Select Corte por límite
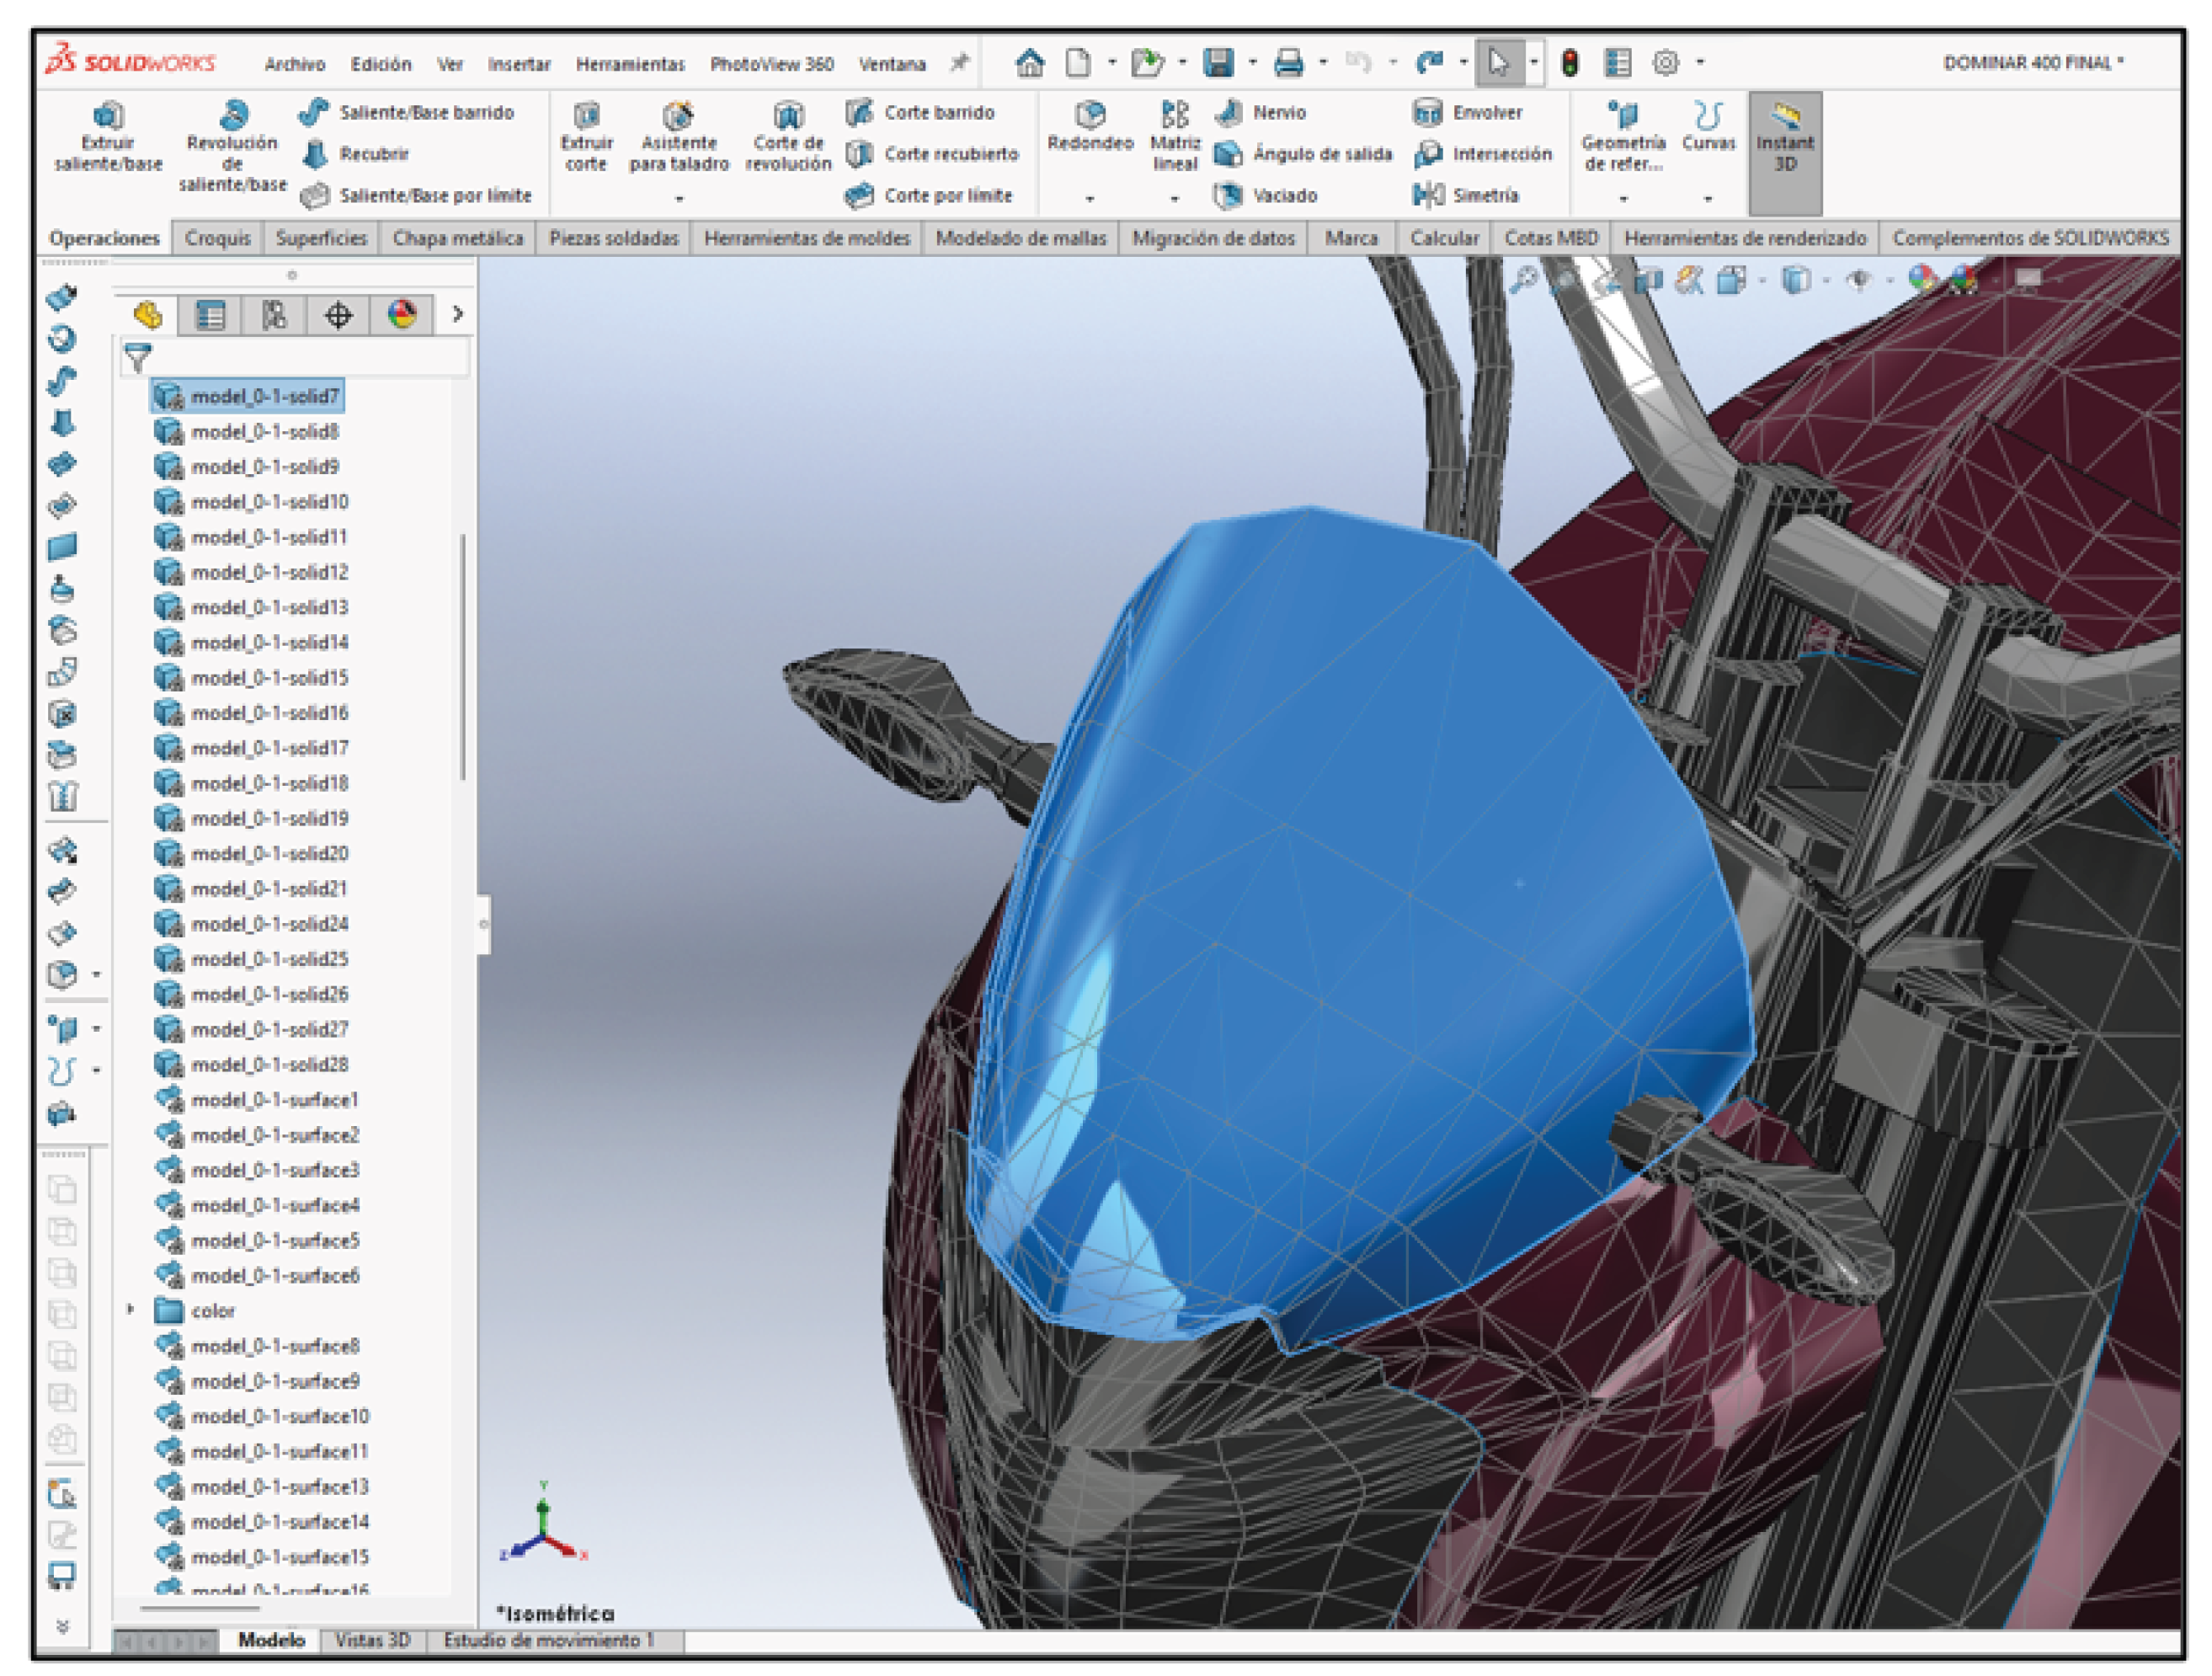The width and height of the screenshot is (2212, 1676). coord(928,195)
